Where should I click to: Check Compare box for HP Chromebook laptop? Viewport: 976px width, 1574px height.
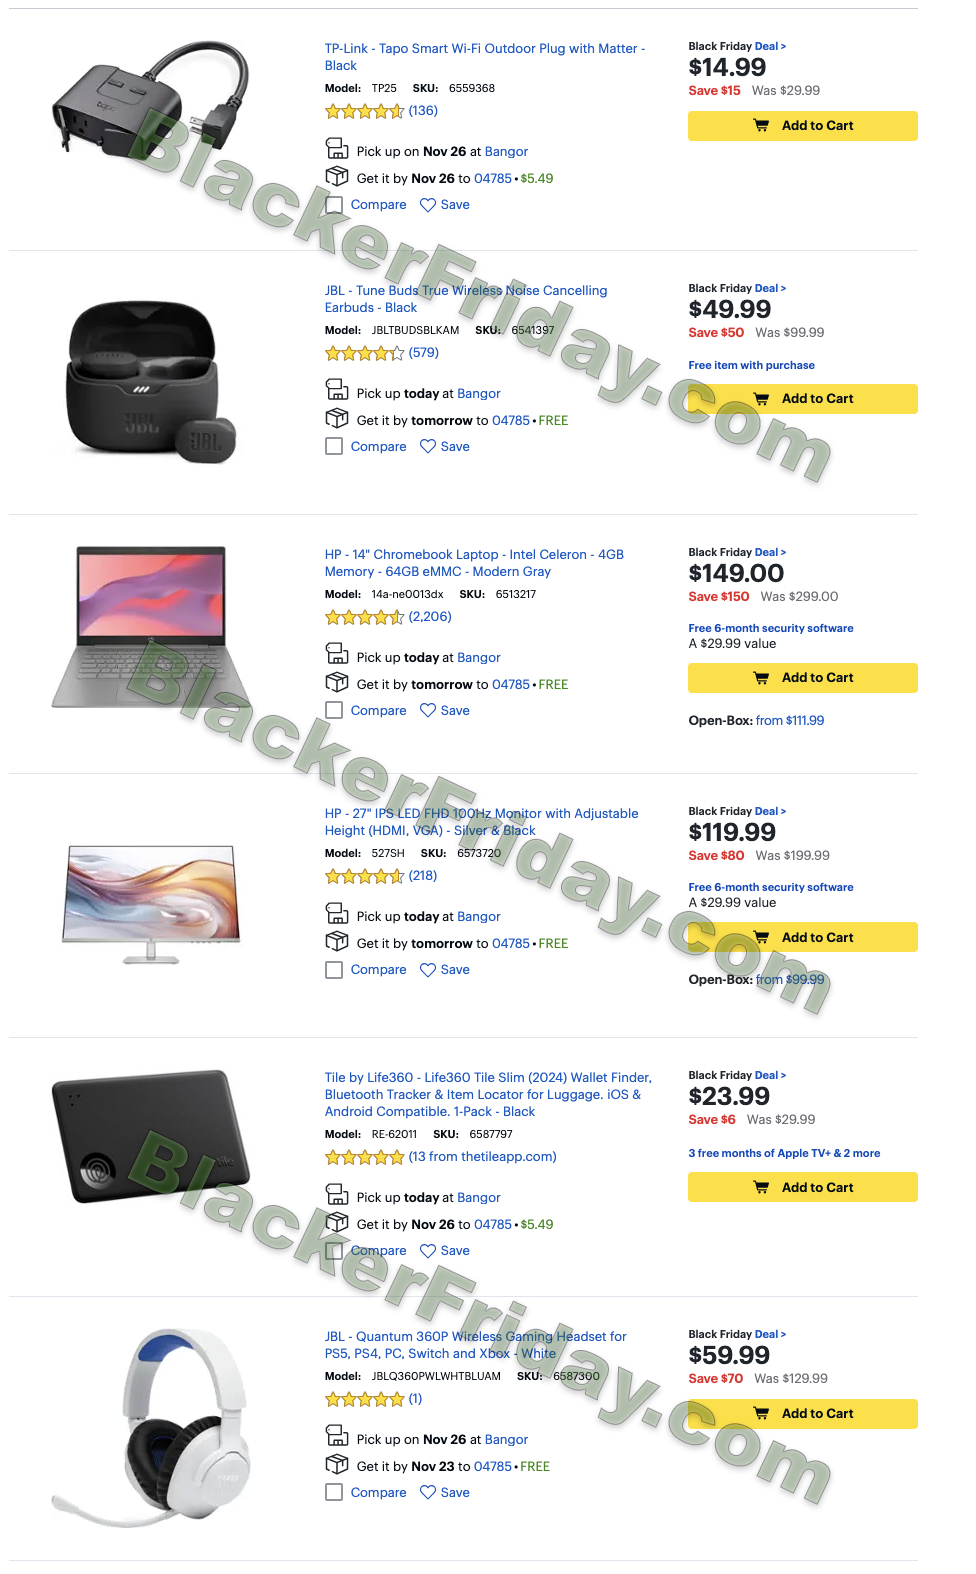pyautogui.click(x=334, y=711)
